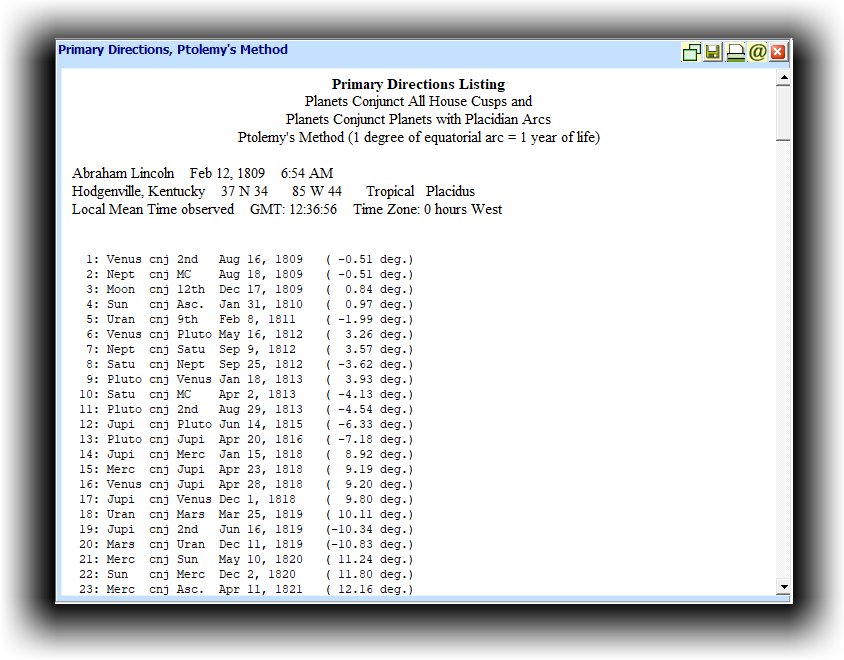Print the Primary Directions listing
Viewport: 844px width, 660px height.
click(735, 52)
